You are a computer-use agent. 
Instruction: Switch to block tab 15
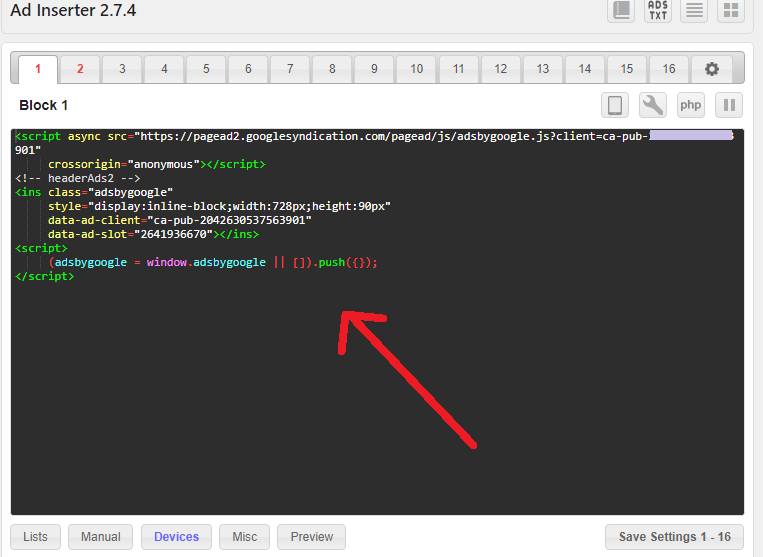click(x=627, y=69)
